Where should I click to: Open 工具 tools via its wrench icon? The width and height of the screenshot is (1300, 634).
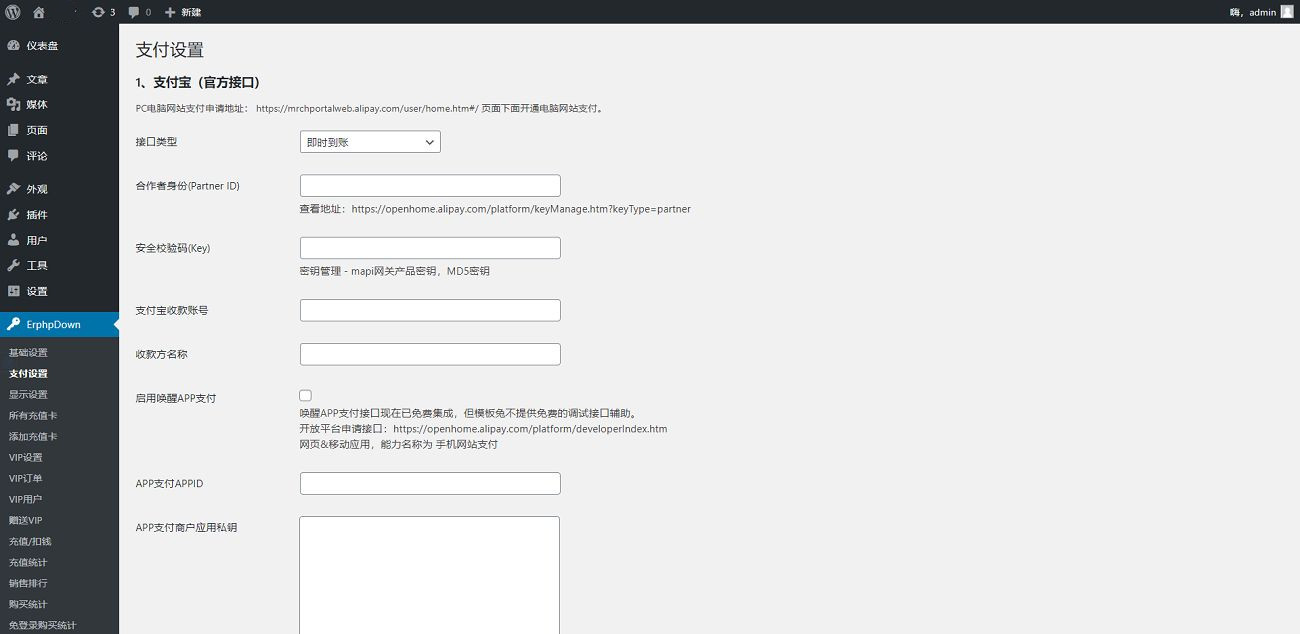[14, 266]
